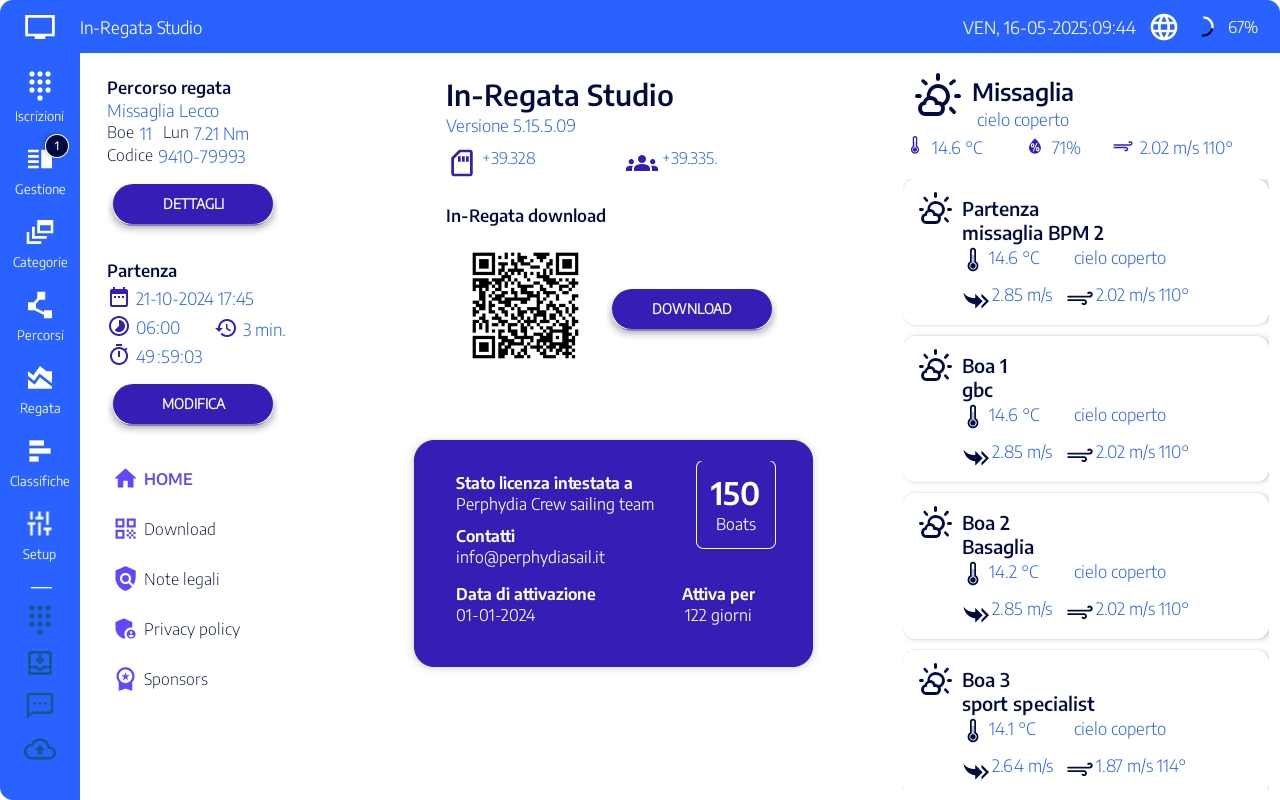Viewport: 1280px width, 800px height.
Task: Click the DOWNLOAD button
Action: [x=692, y=309]
